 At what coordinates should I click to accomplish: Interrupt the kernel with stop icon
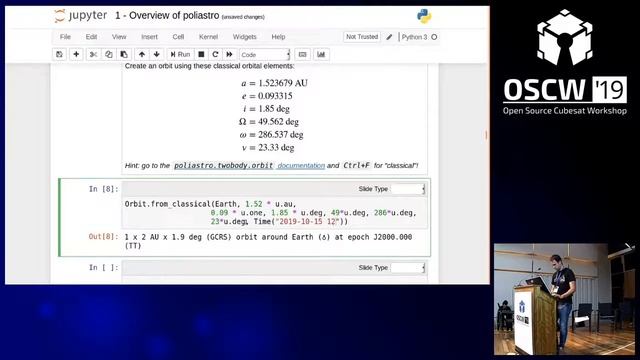point(201,54)
